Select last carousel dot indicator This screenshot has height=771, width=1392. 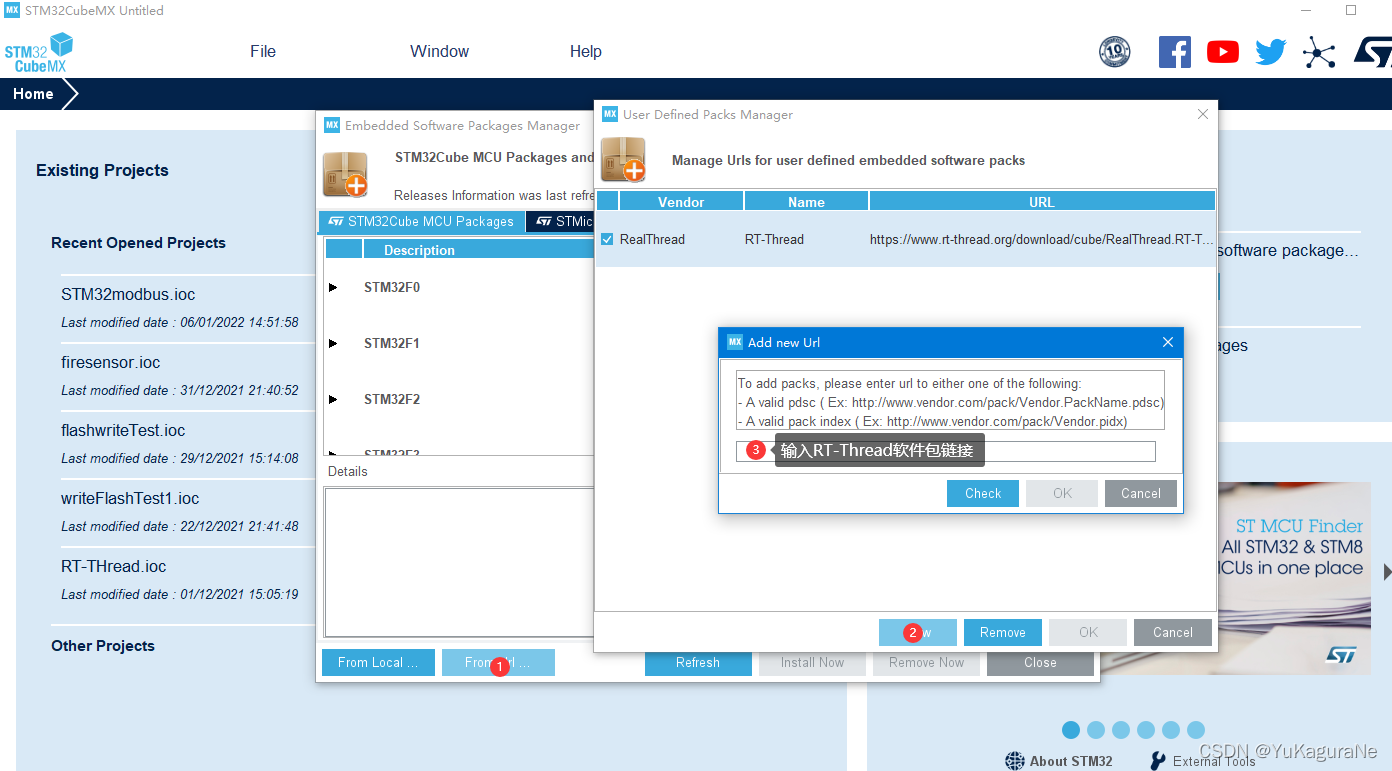(x=1196, y=730)
